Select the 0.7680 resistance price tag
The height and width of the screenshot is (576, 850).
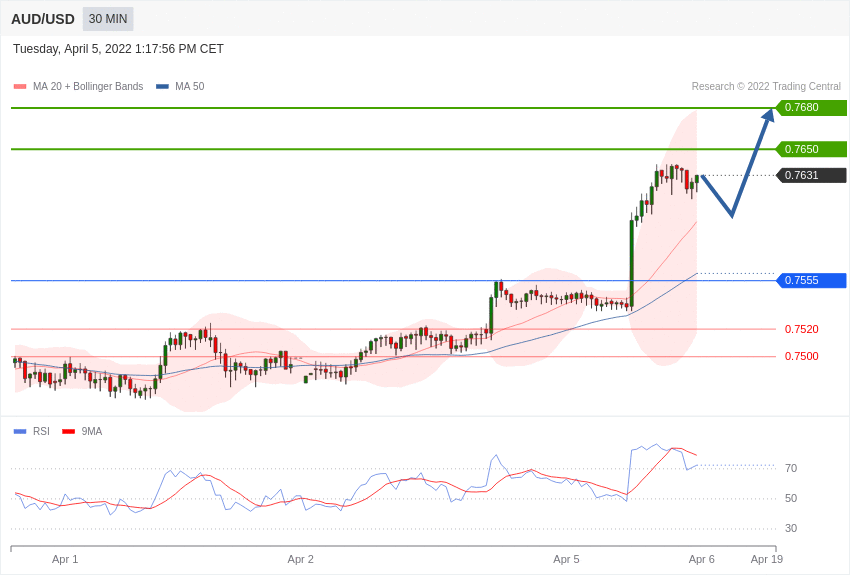tap(812, 107)
